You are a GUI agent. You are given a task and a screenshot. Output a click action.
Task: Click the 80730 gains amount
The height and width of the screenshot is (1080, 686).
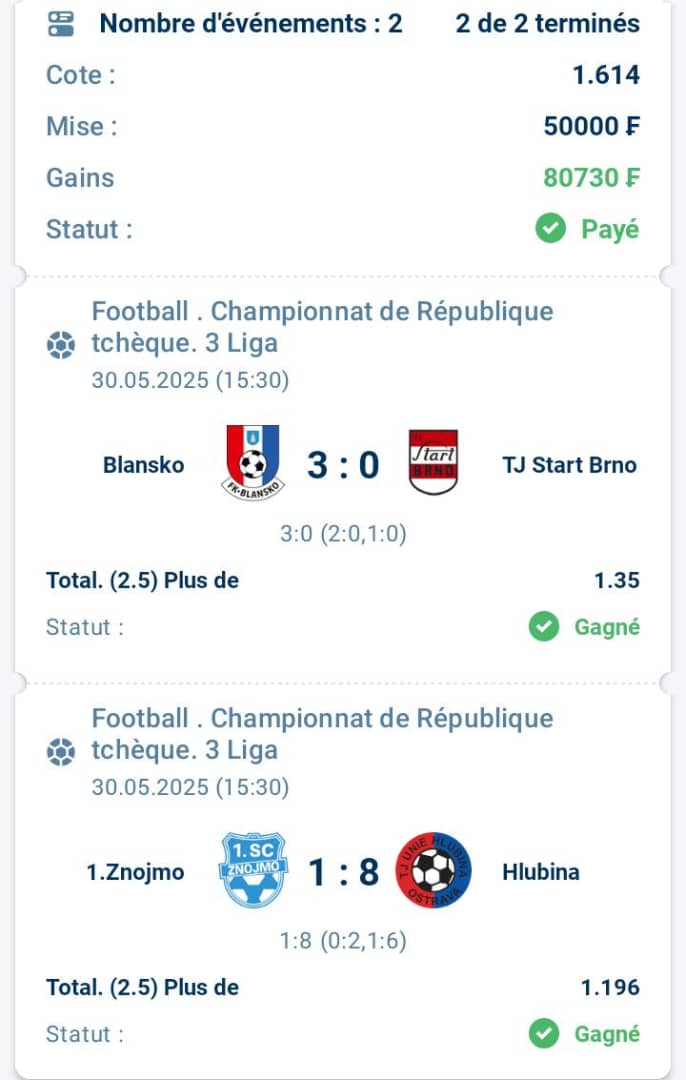591,178
